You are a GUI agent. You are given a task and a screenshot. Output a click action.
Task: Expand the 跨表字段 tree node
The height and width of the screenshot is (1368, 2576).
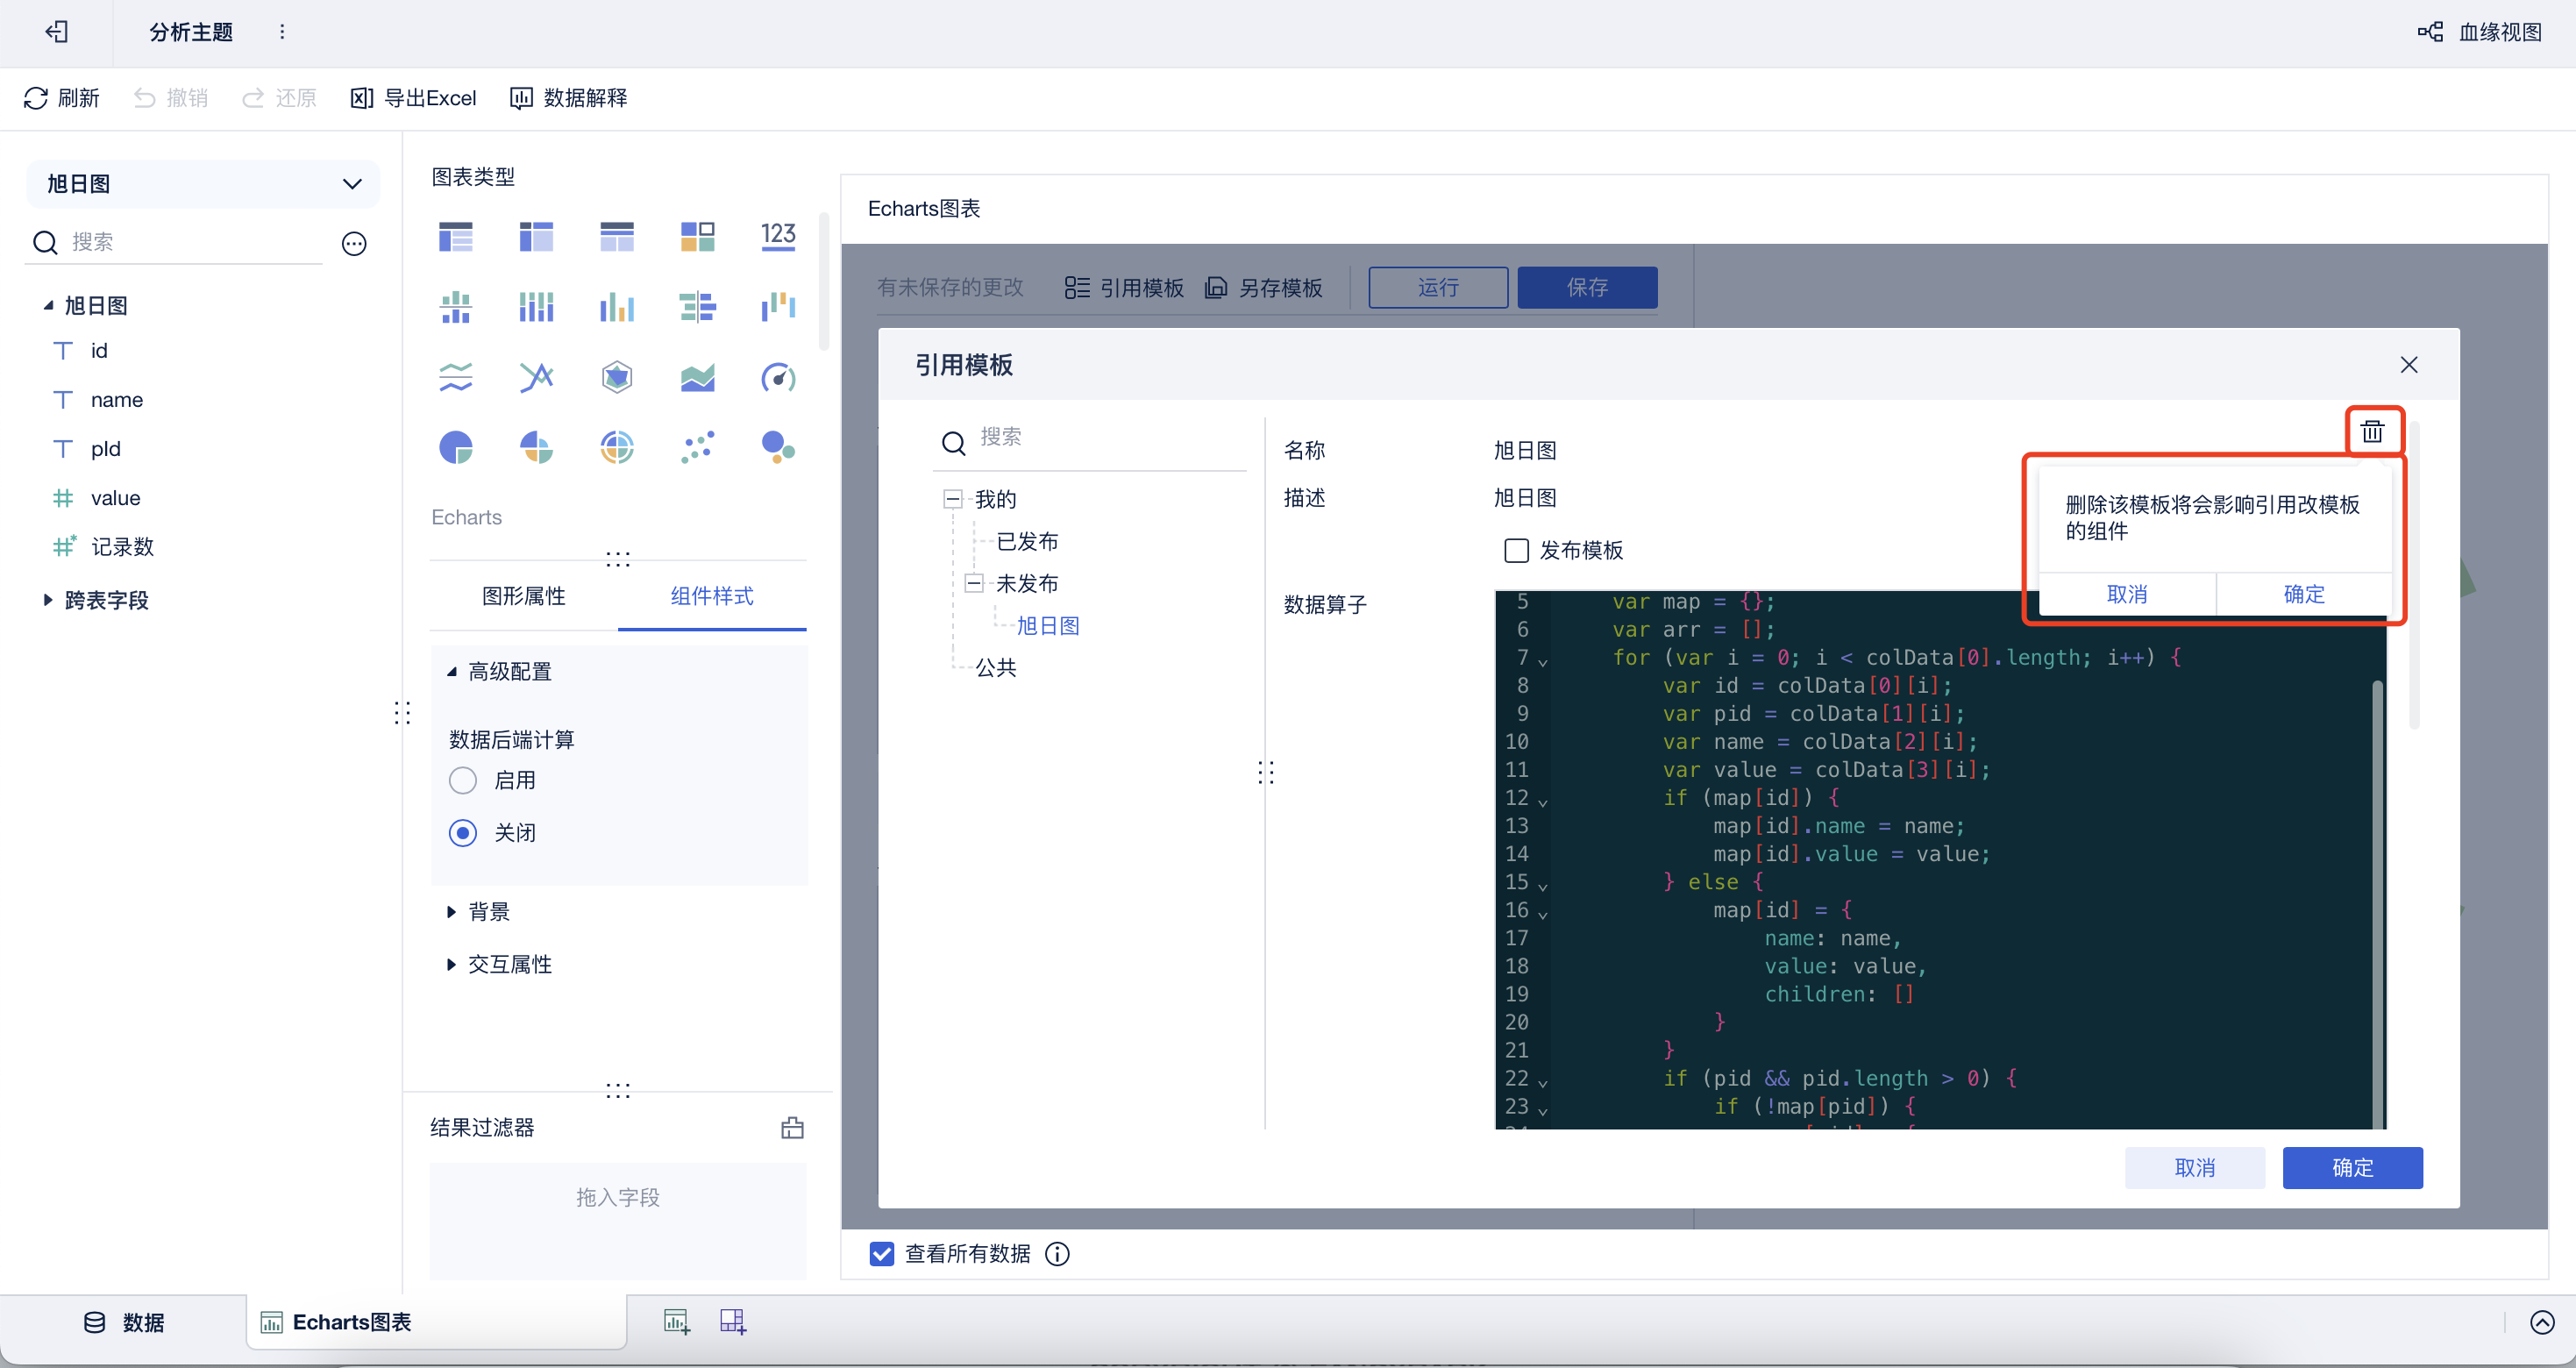pyautogui.click(x=47, y=600)
